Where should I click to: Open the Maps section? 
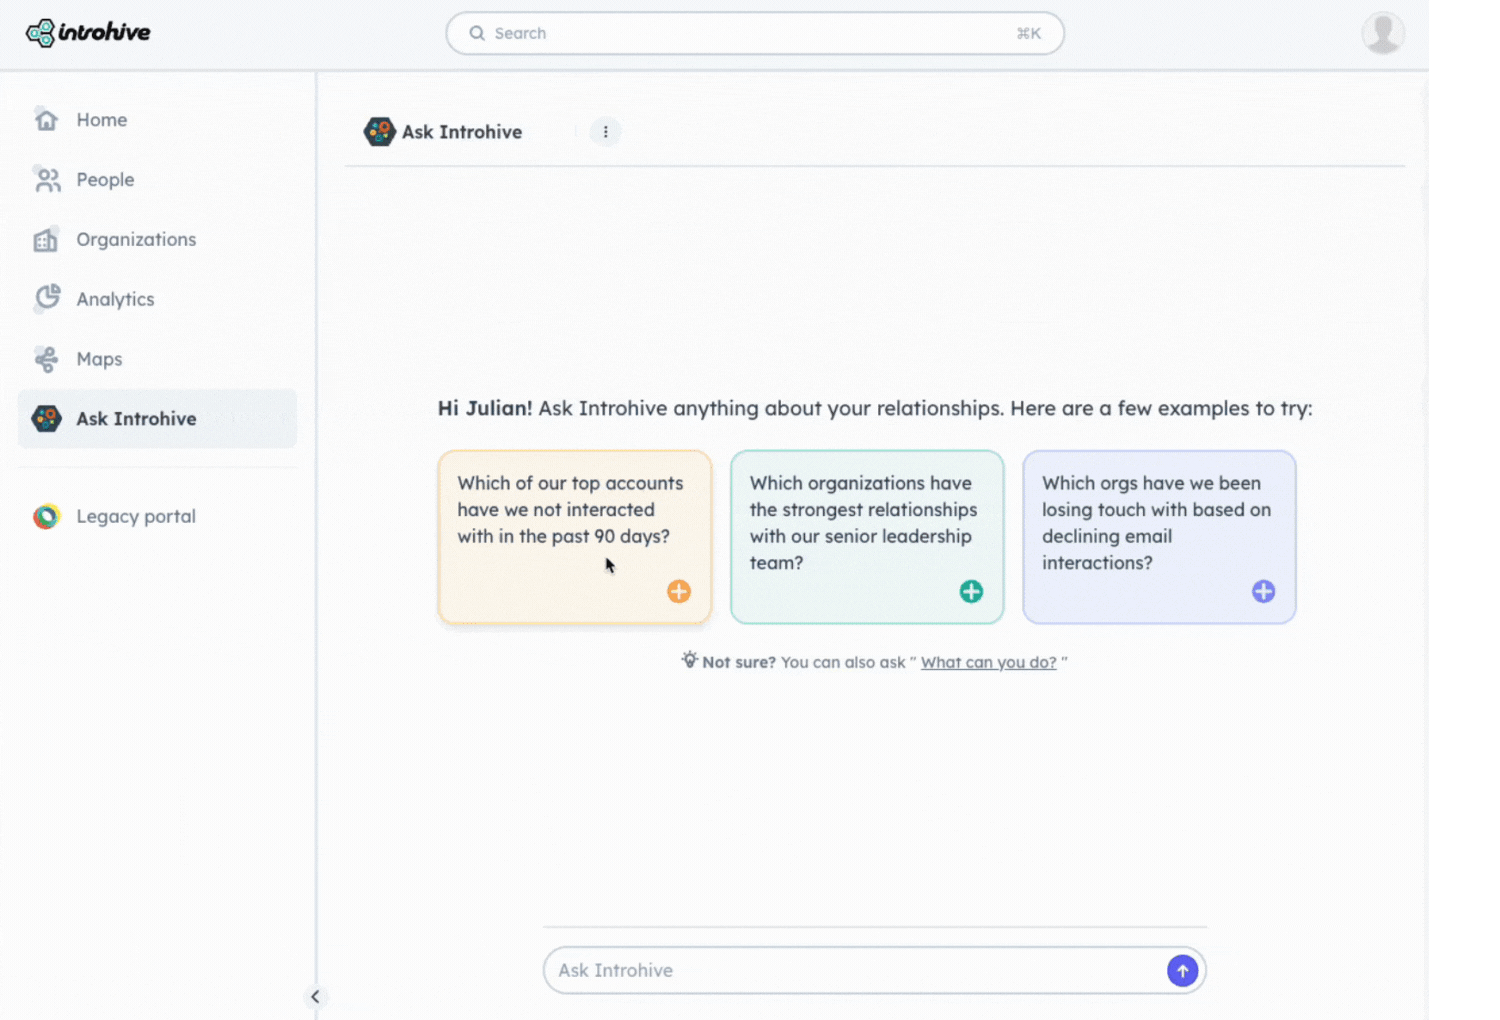coord(157,359)
